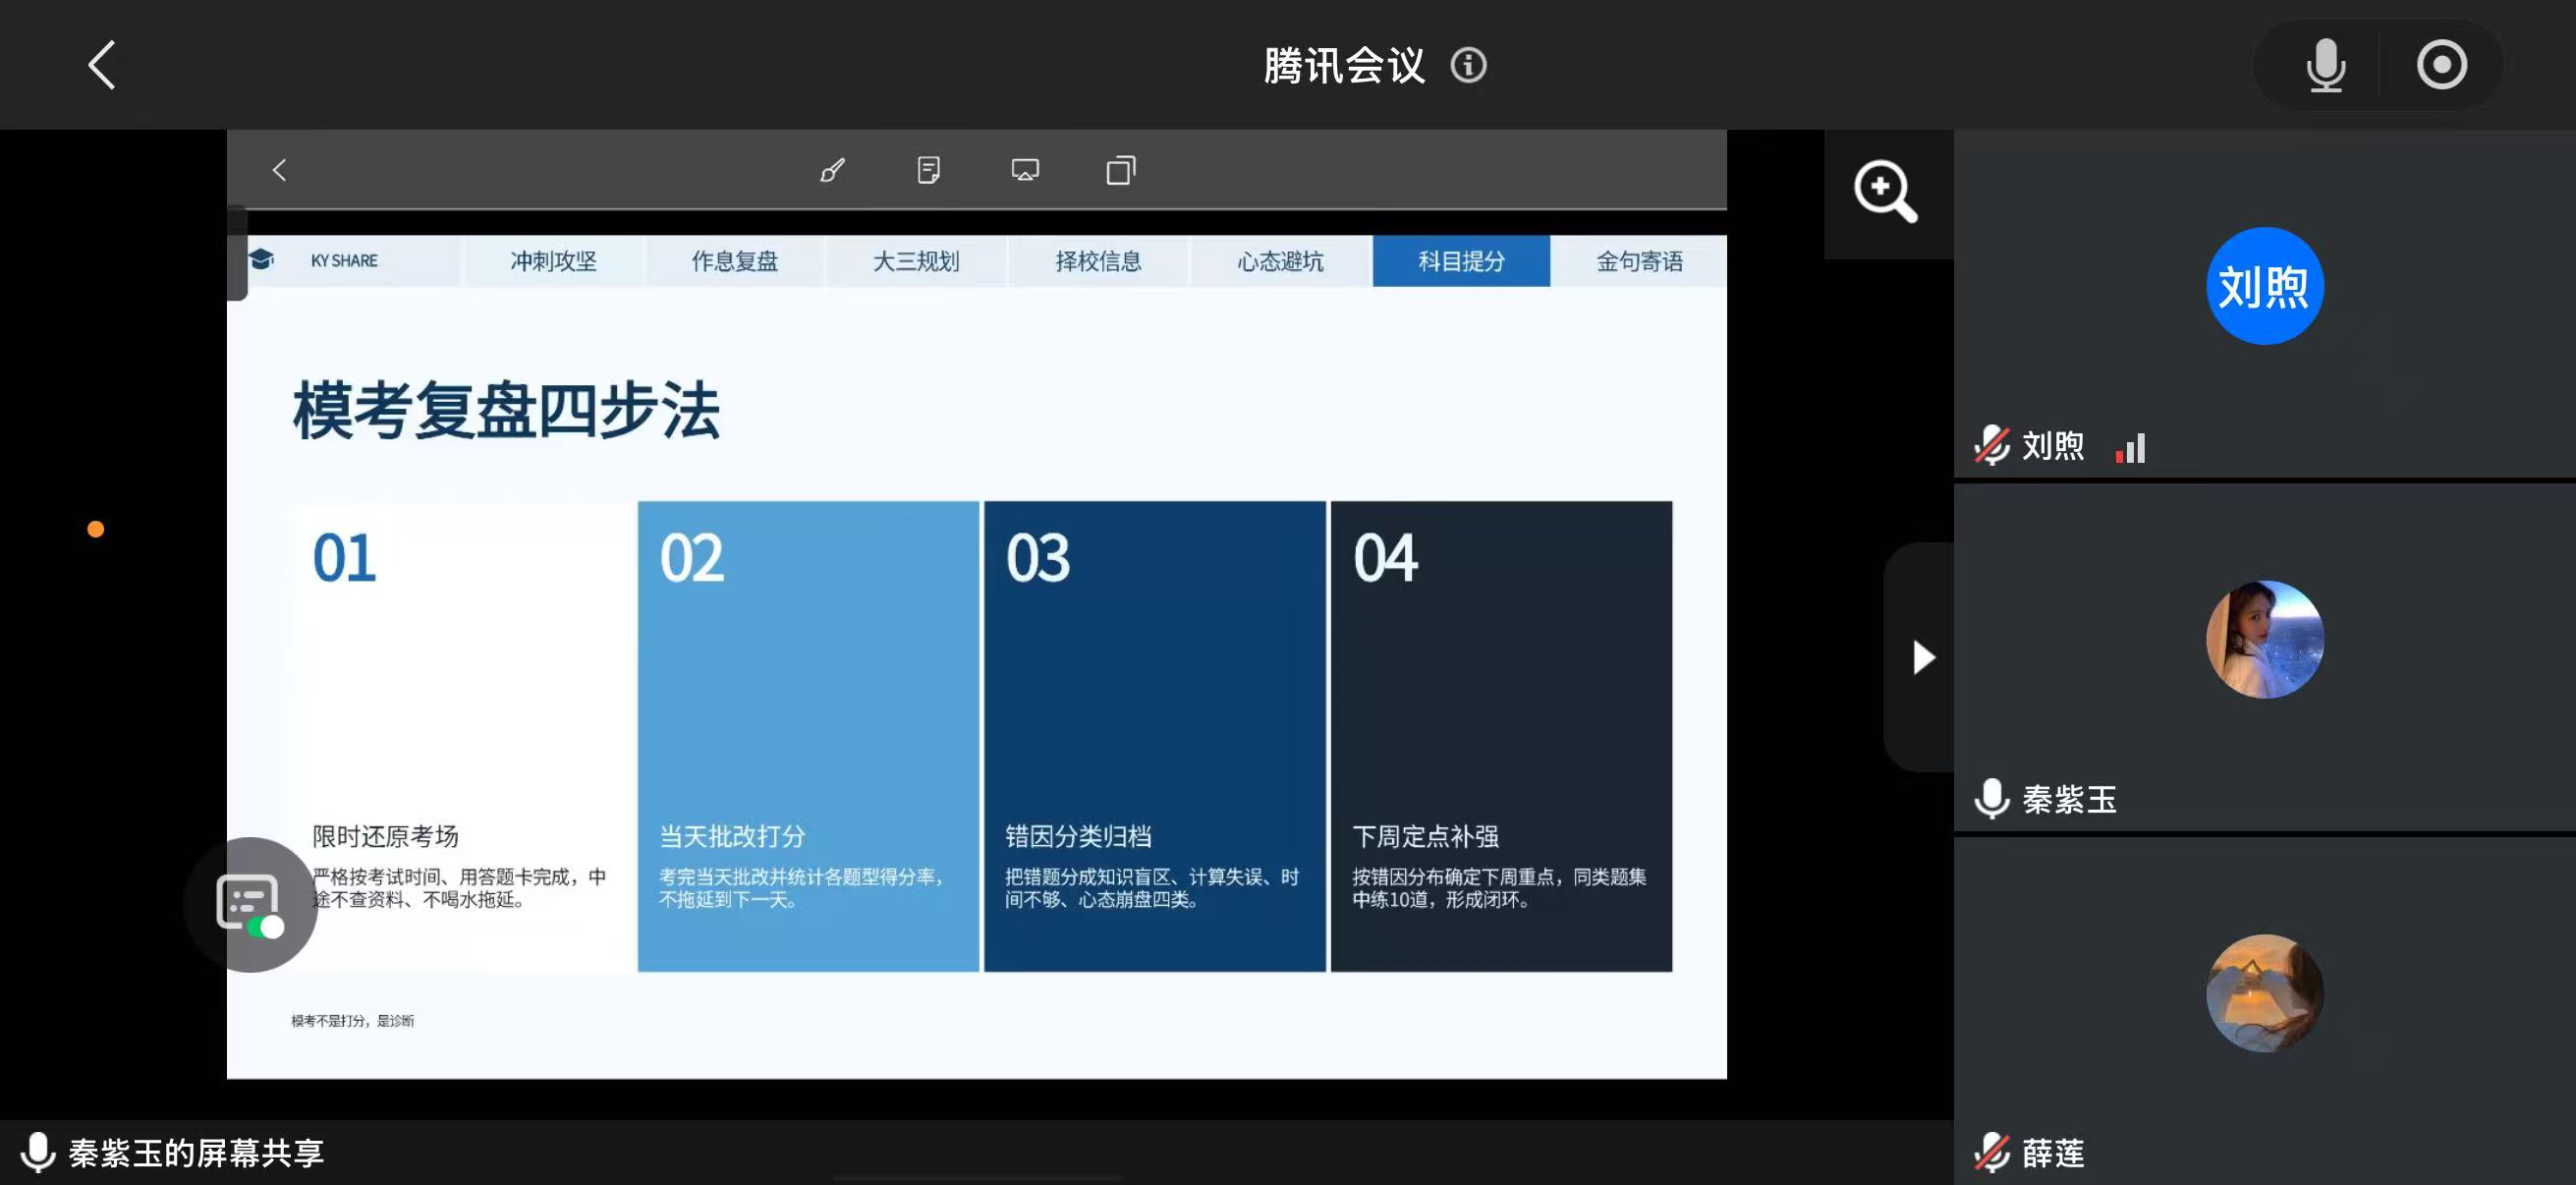This screenshot has height=1185, width=2576.
Task: Click card 01 限时还原考场
Action: click(462, 737)
